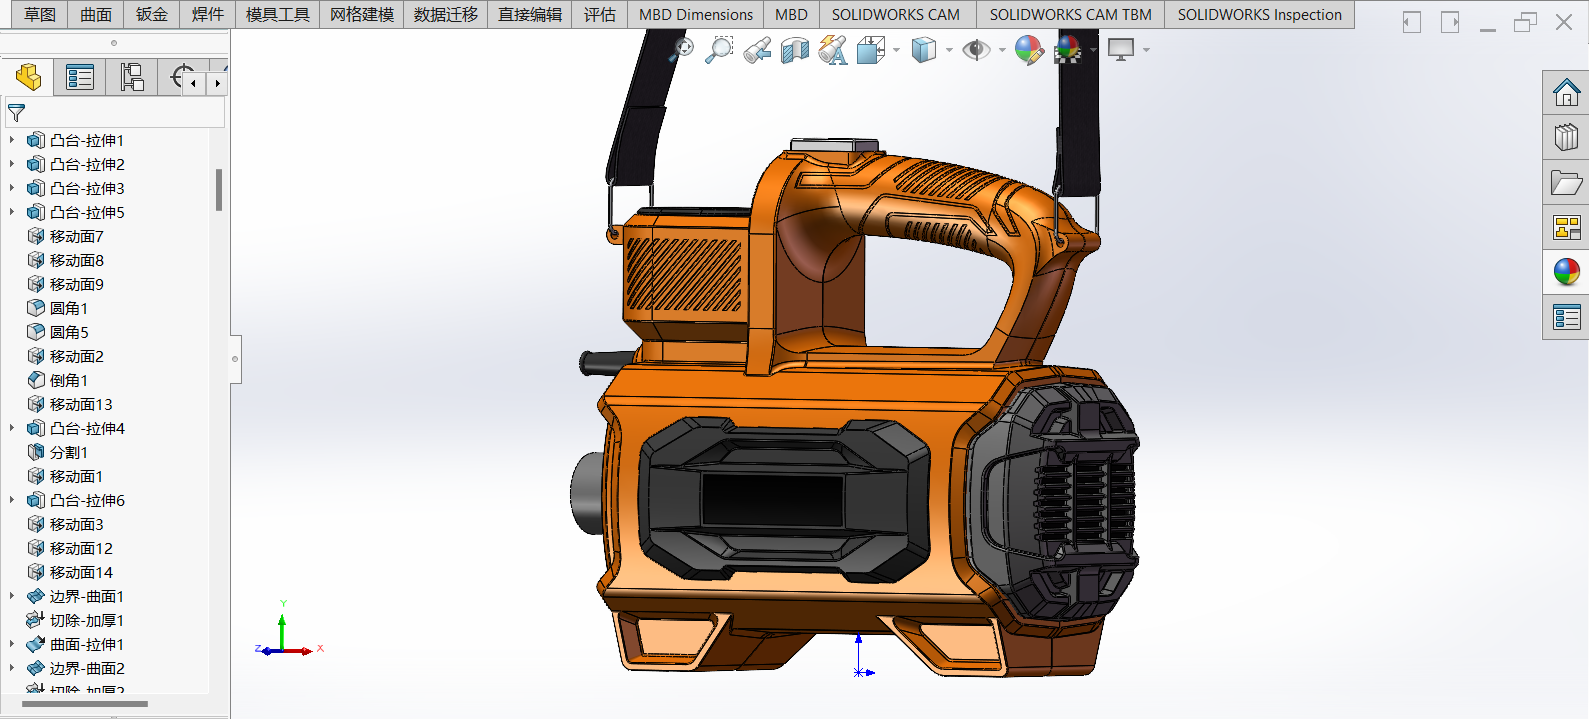Select the 分割1 feature in the tree
The height and width of the screenshot is (719, 1589).
click(69, 452)
